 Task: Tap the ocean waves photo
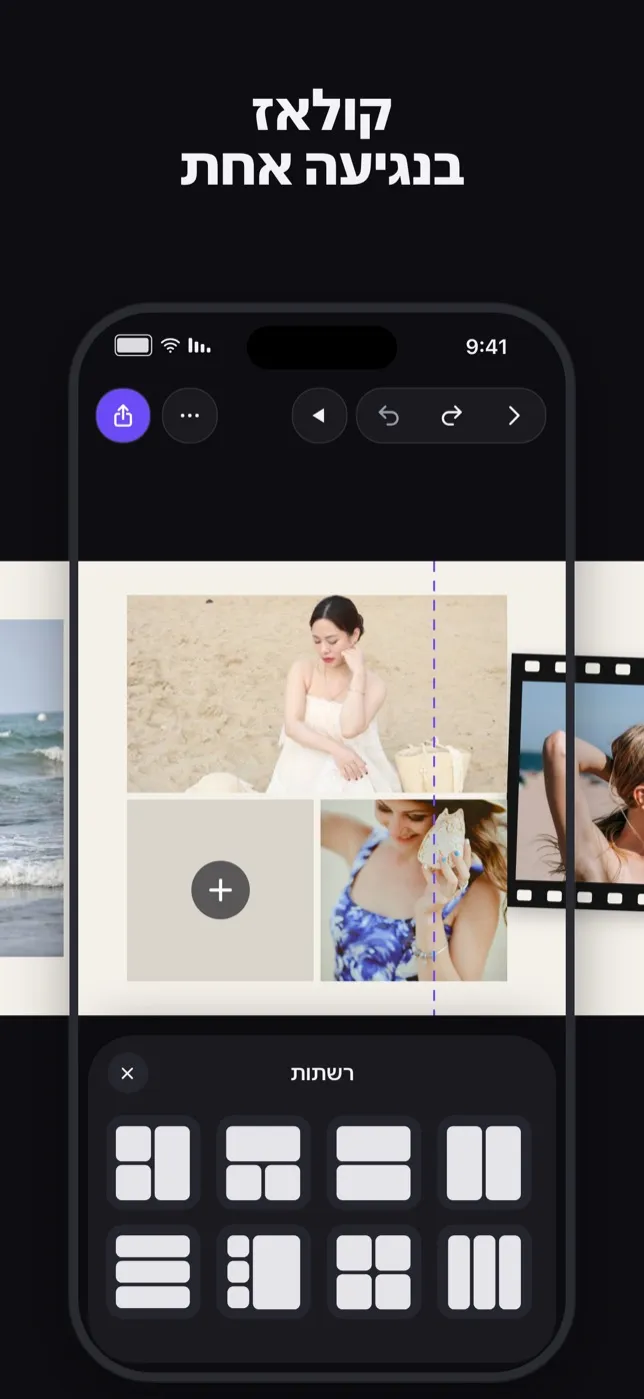click(31, 788)
